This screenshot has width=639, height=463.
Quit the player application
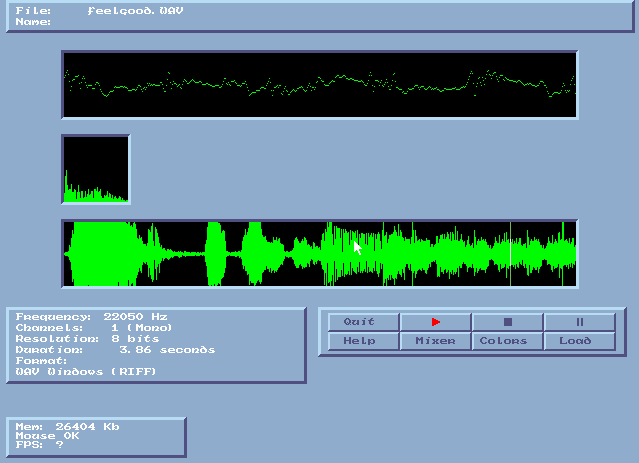[x=364, y=322]
